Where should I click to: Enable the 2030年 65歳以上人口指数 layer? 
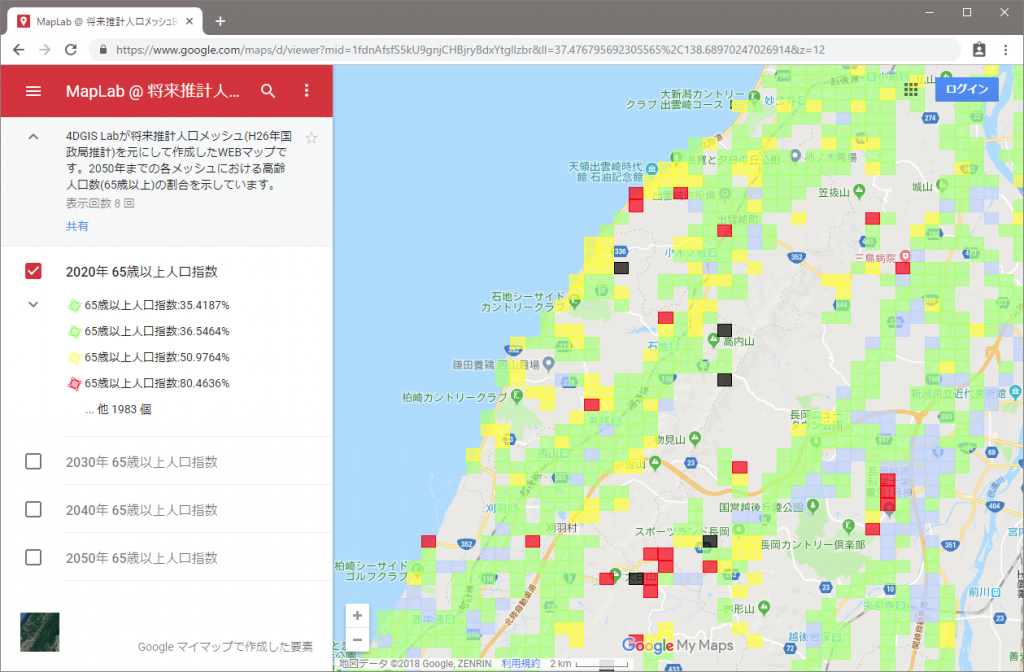33,462
